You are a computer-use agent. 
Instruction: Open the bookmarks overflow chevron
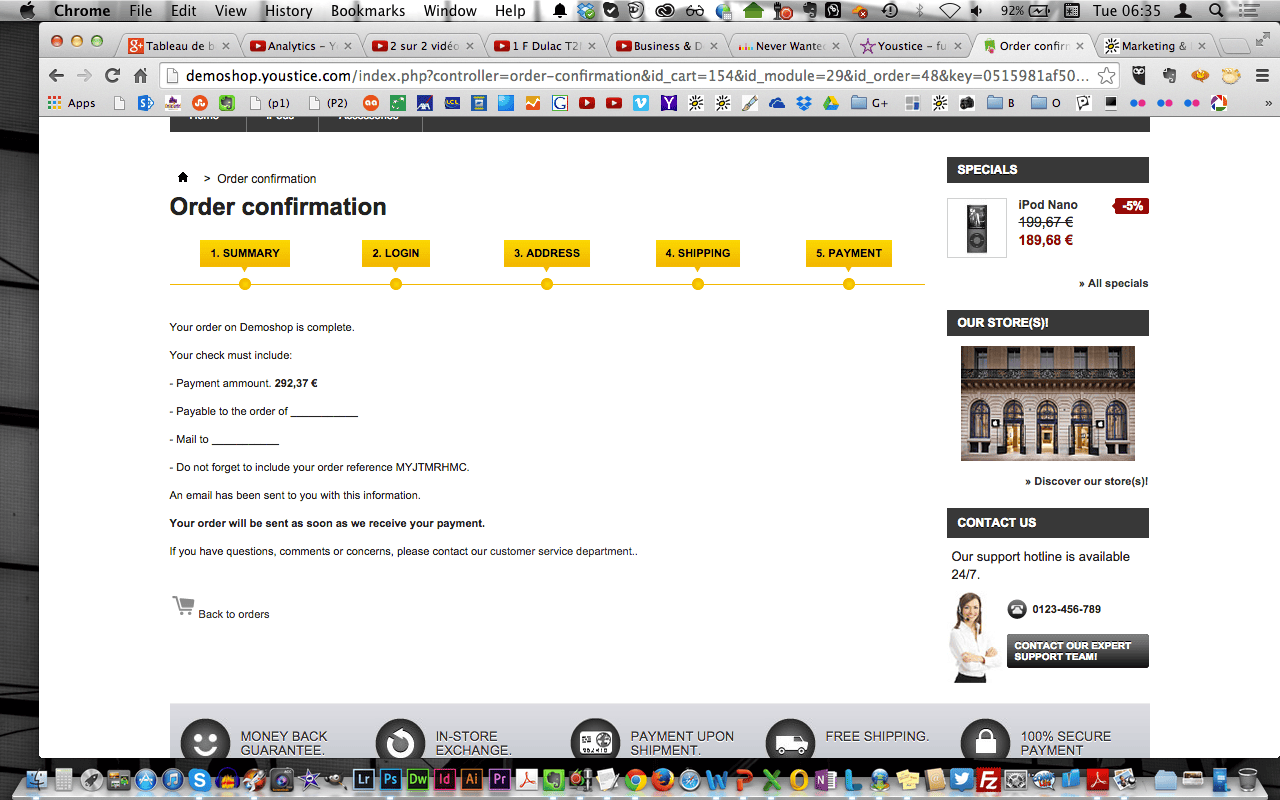[1269, 103]
